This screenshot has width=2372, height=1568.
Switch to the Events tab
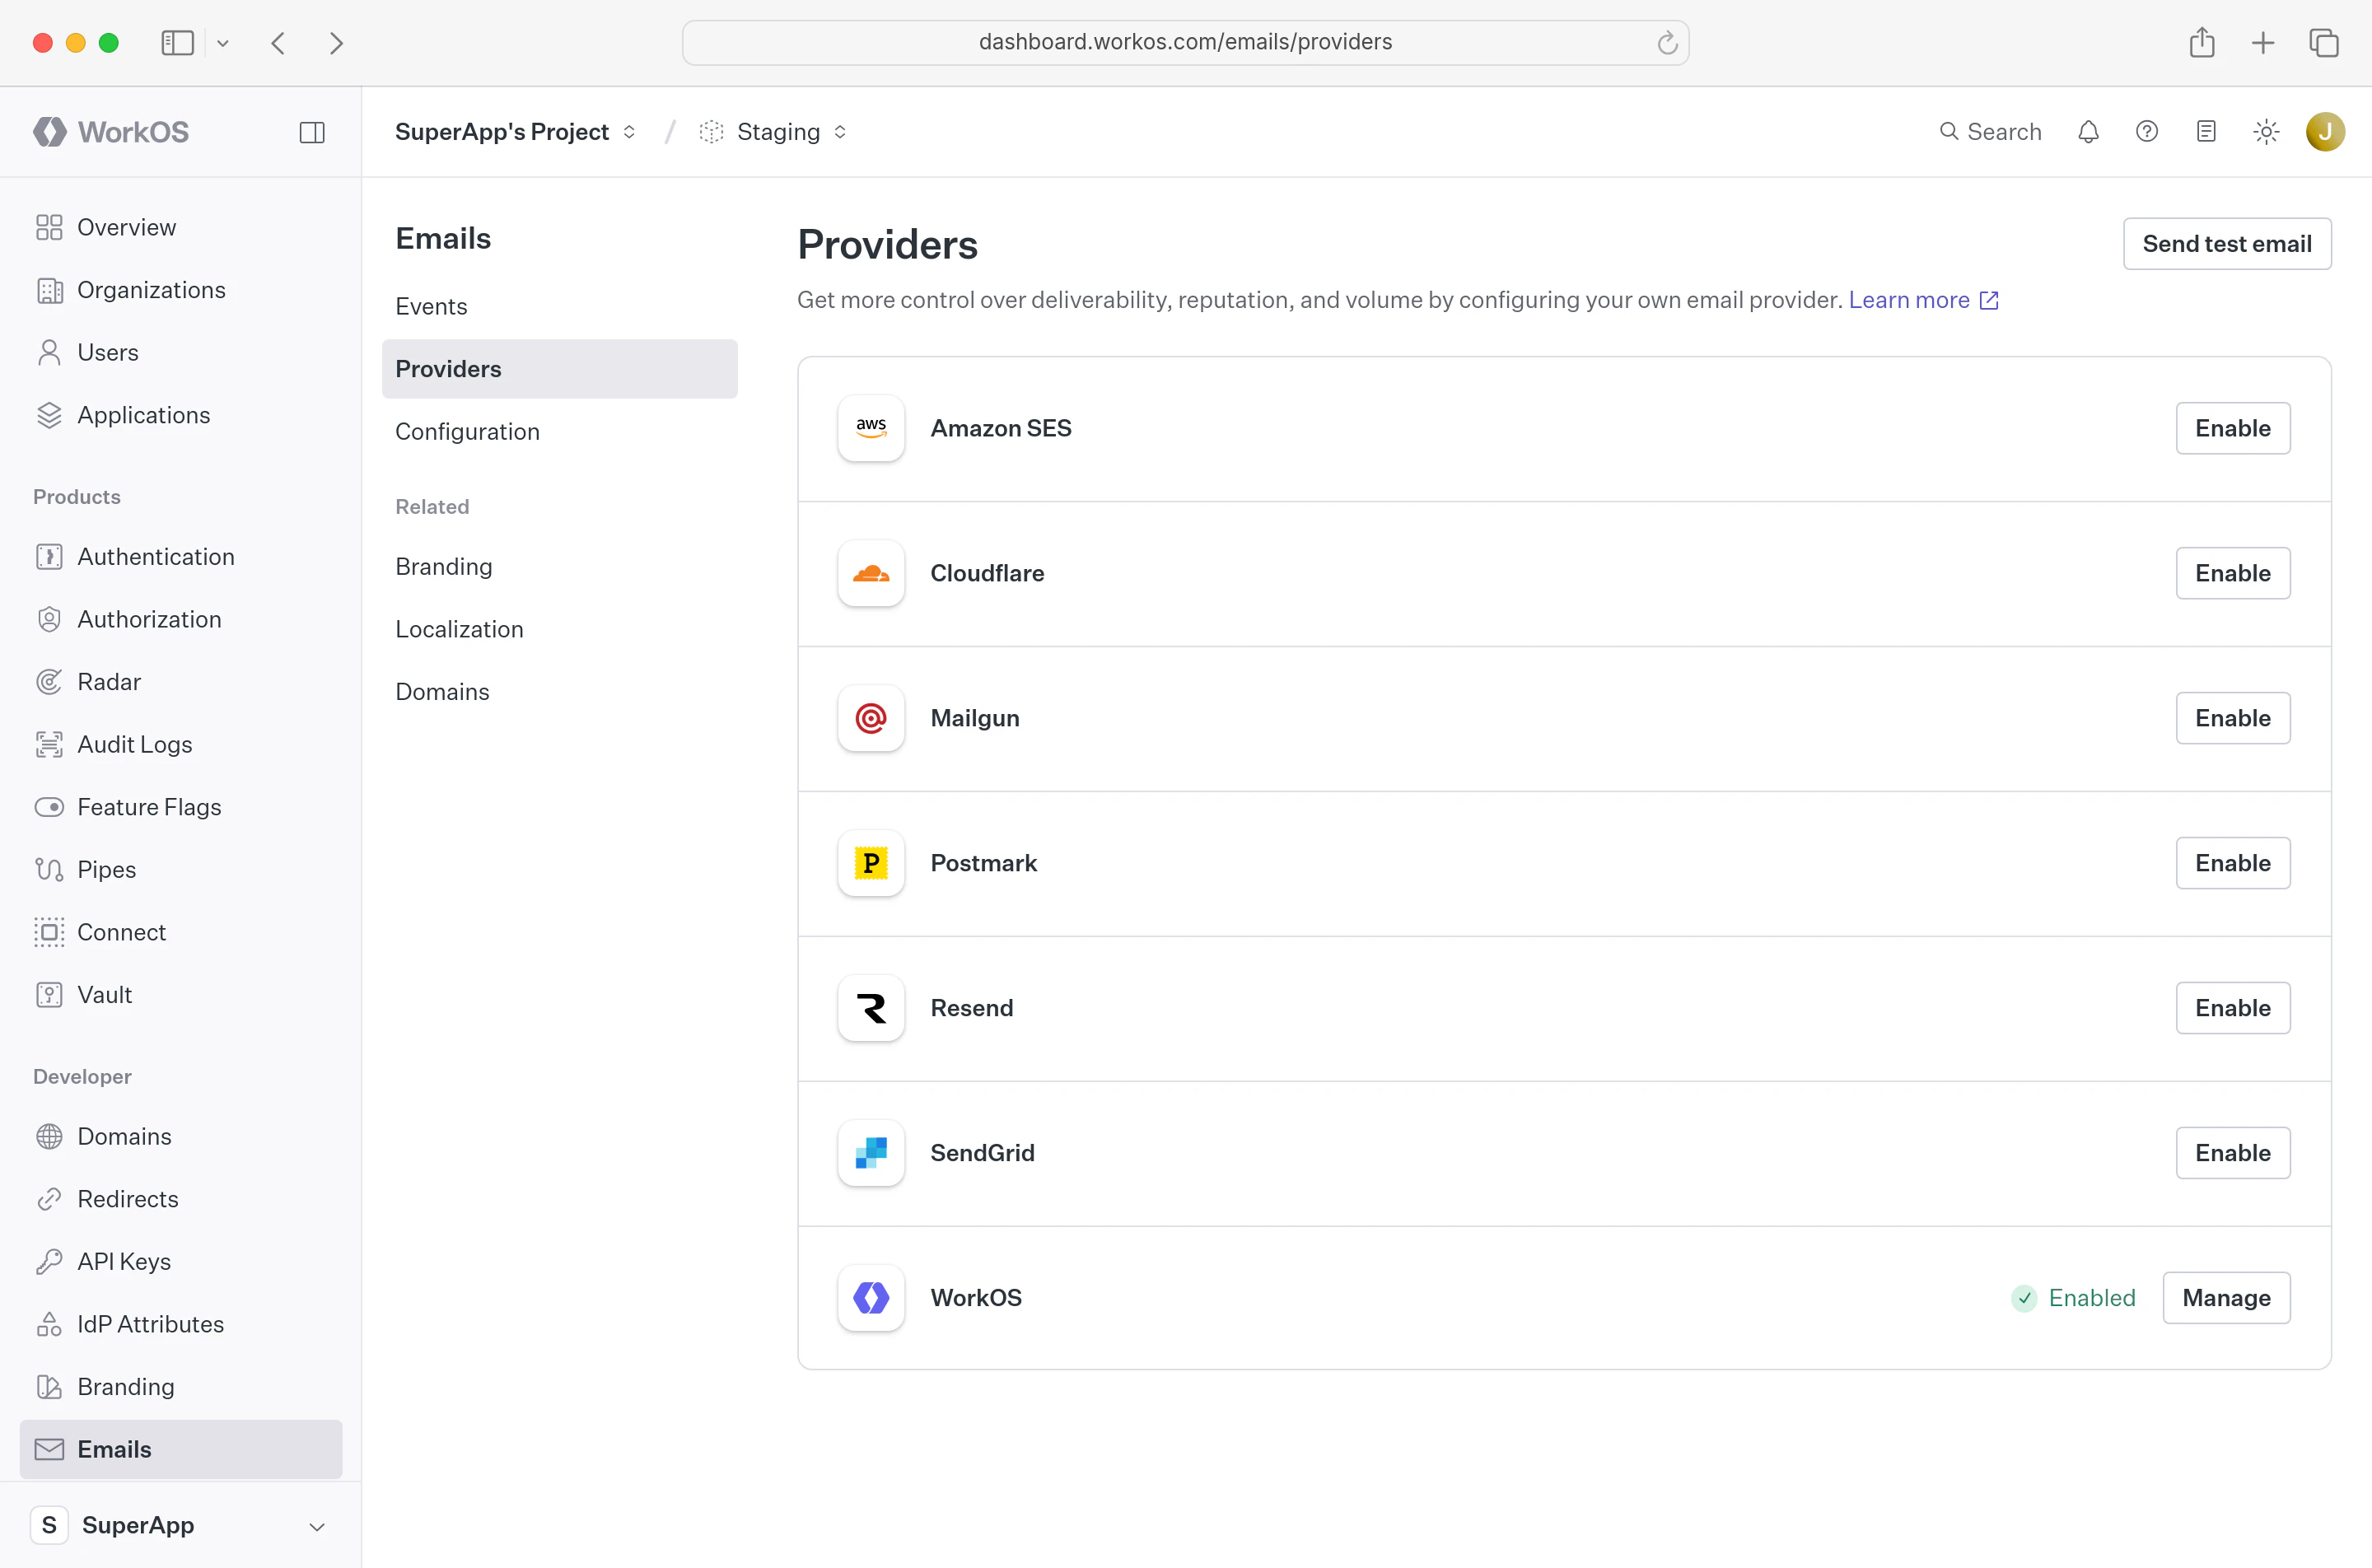tap(559, 306)
